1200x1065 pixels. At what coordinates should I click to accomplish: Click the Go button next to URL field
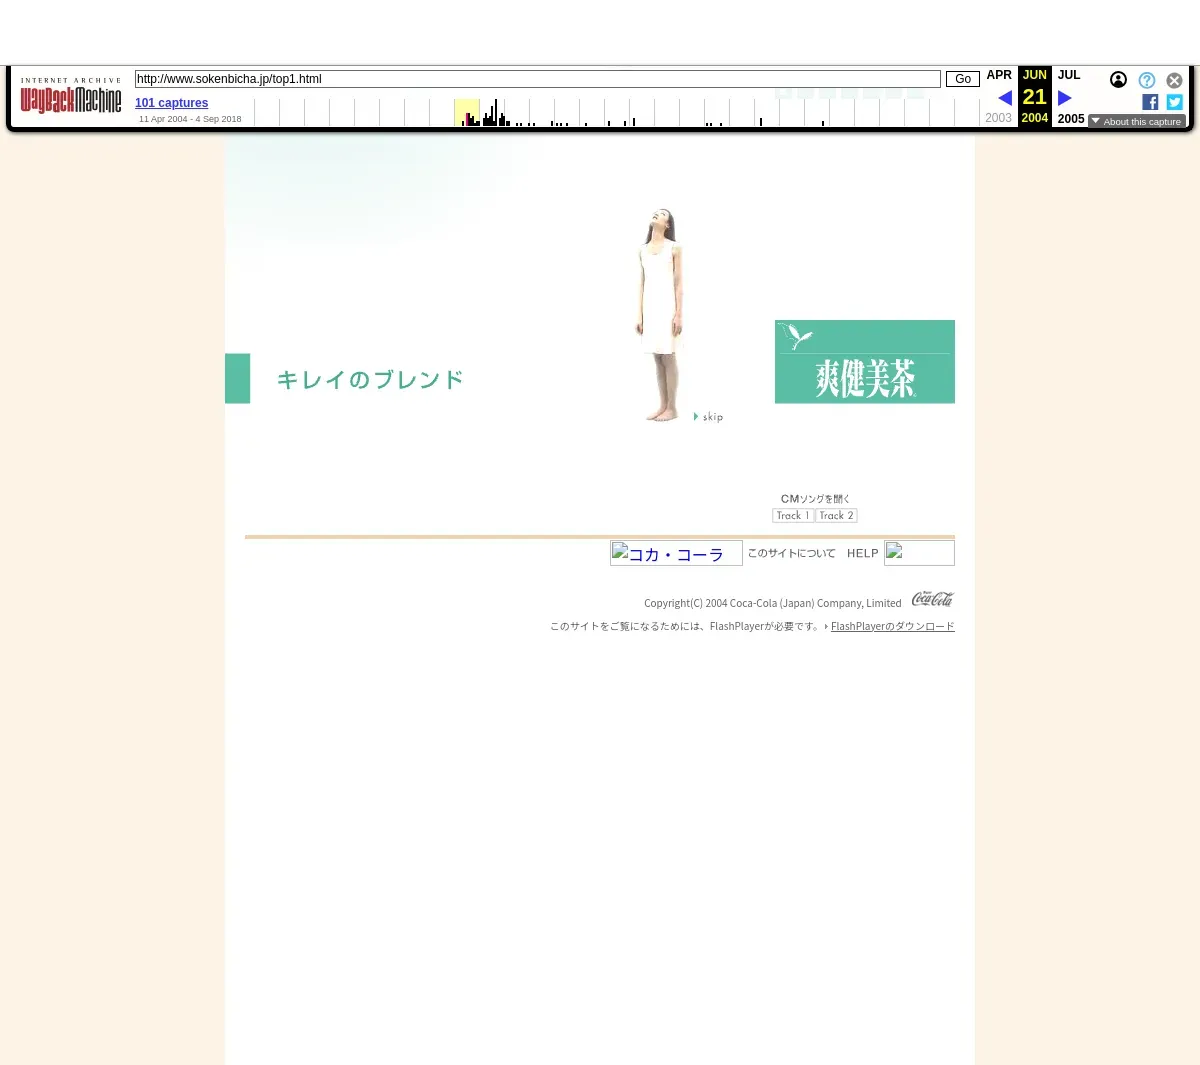963,79
